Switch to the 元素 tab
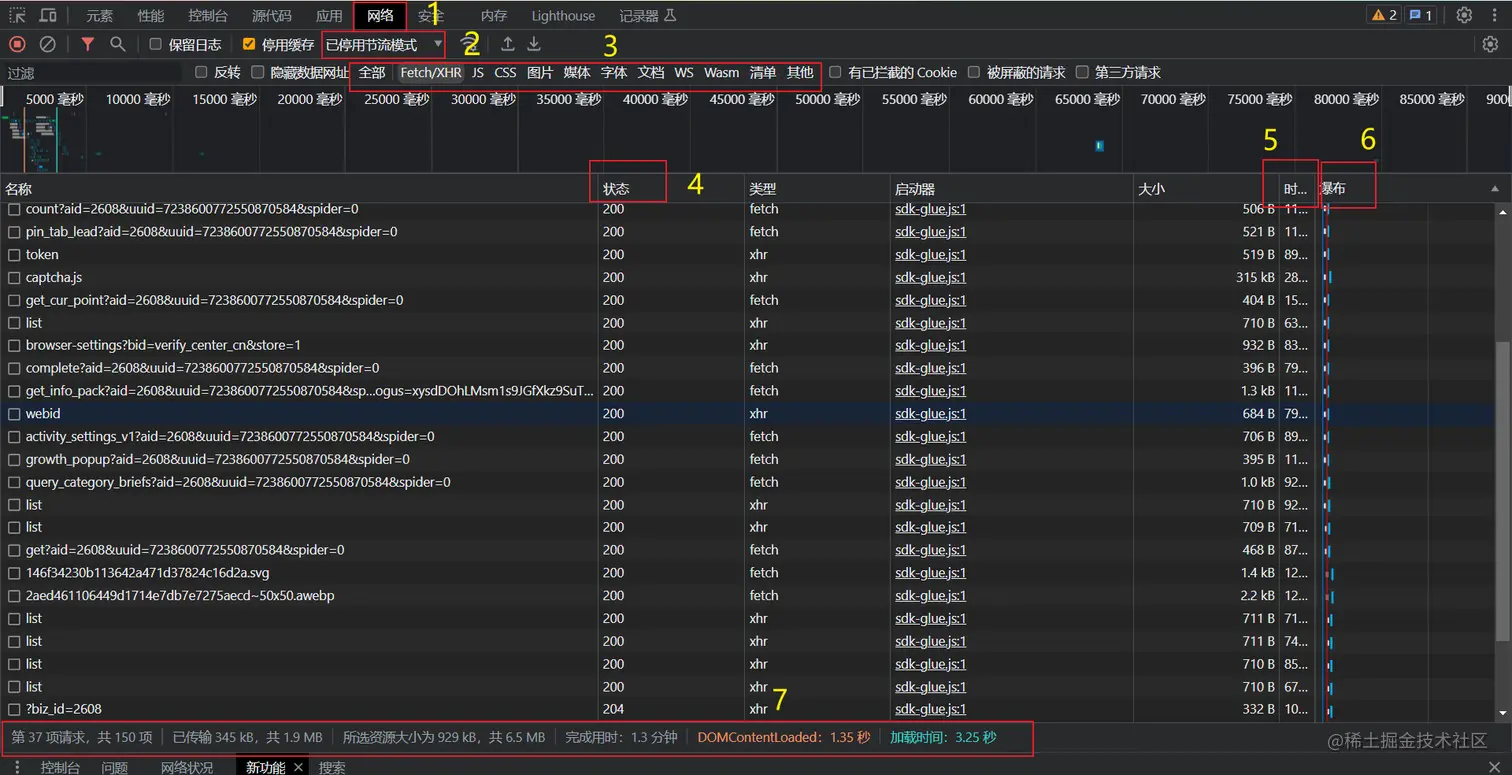Screen dimensions: 1512x775 pos(99,16)
